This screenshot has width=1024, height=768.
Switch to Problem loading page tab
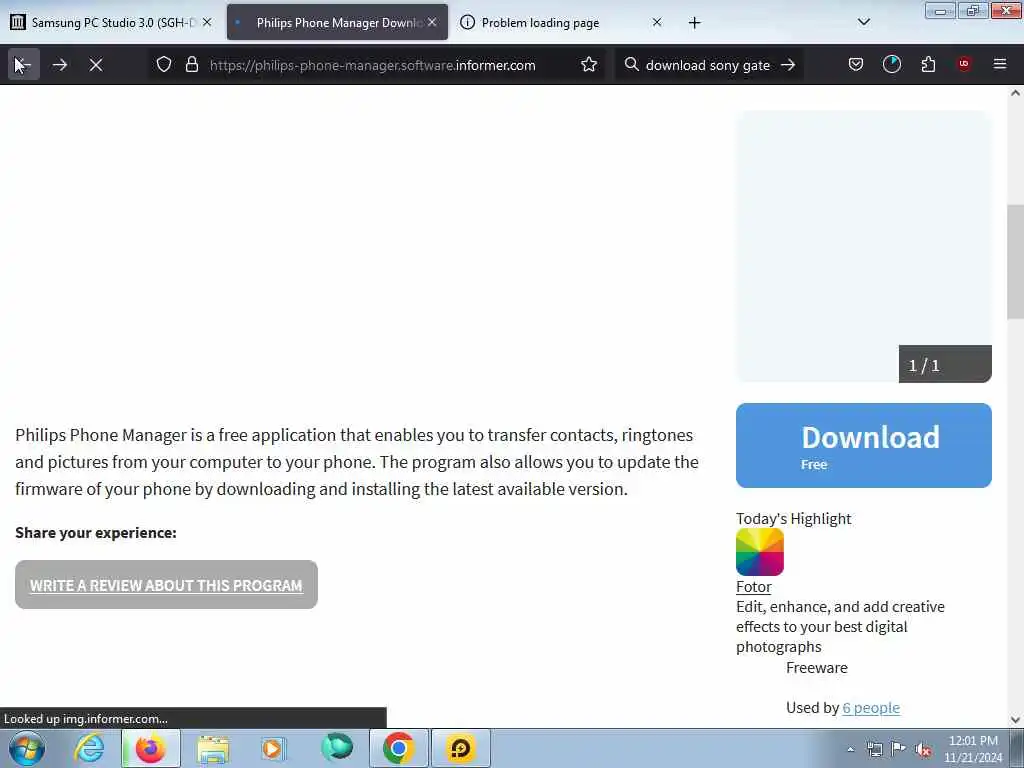point(562,23)
